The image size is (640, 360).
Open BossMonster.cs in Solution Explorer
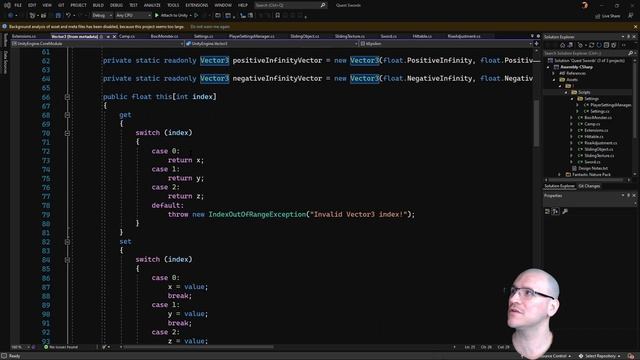[598, 118]
